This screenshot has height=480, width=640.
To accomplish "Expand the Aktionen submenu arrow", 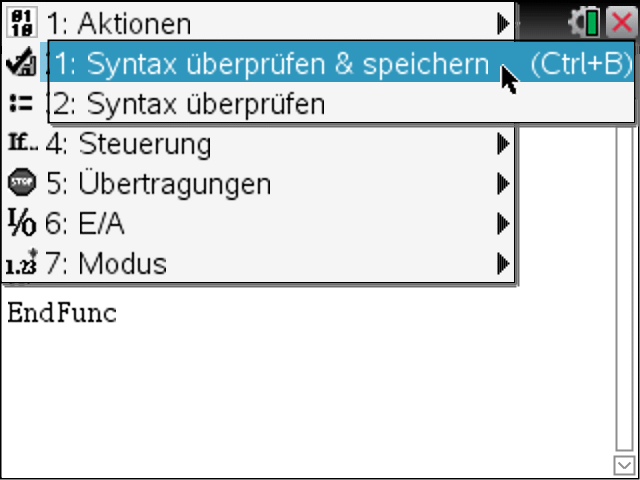I will tap(504, 24).
